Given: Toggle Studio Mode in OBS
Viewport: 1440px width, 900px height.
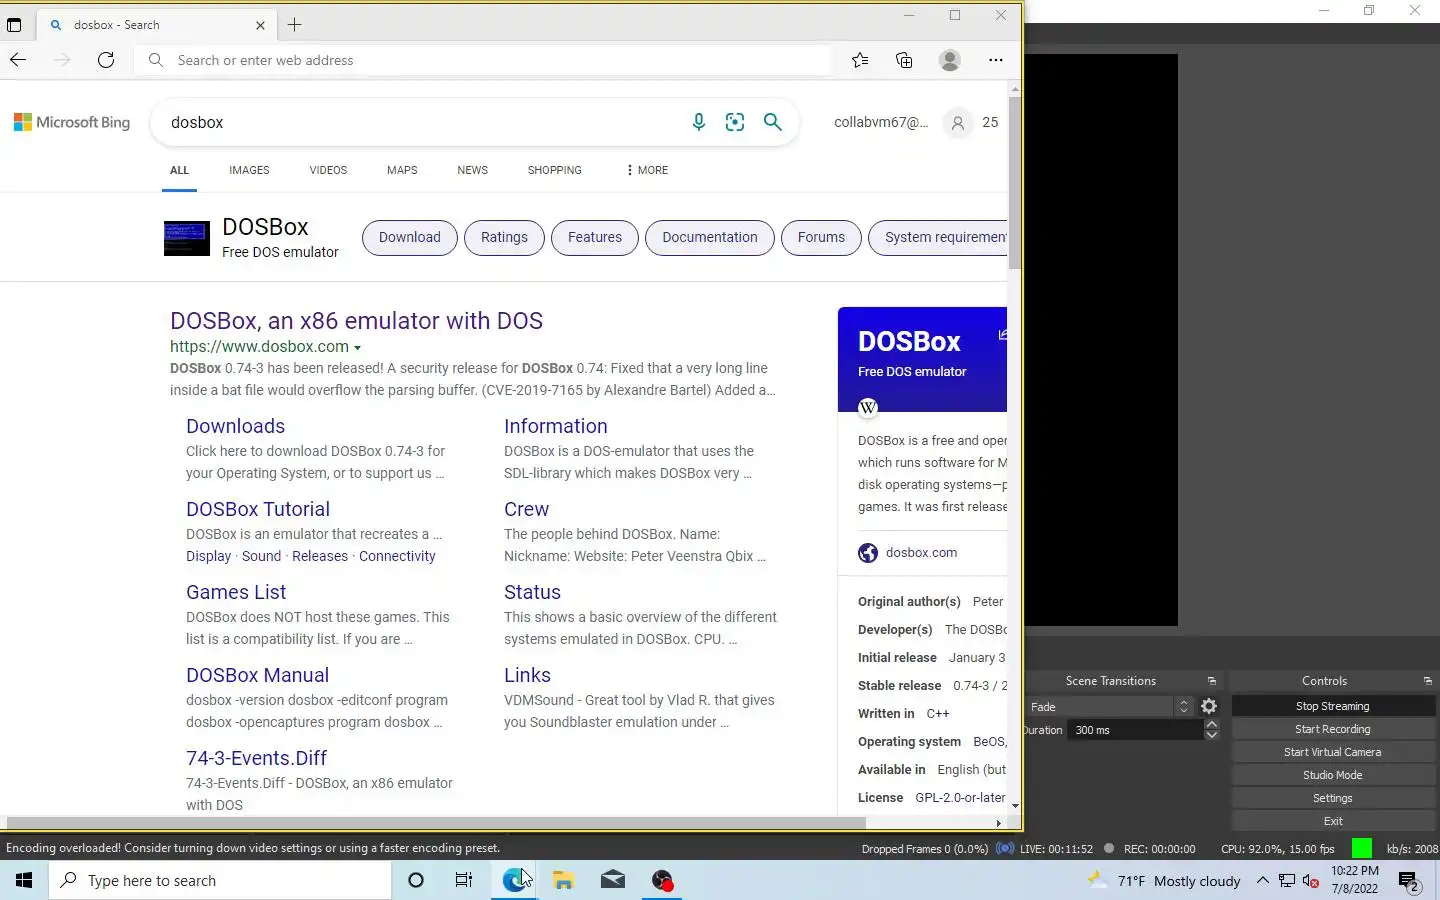Looking at the screenshot, I should (1332, 775).
